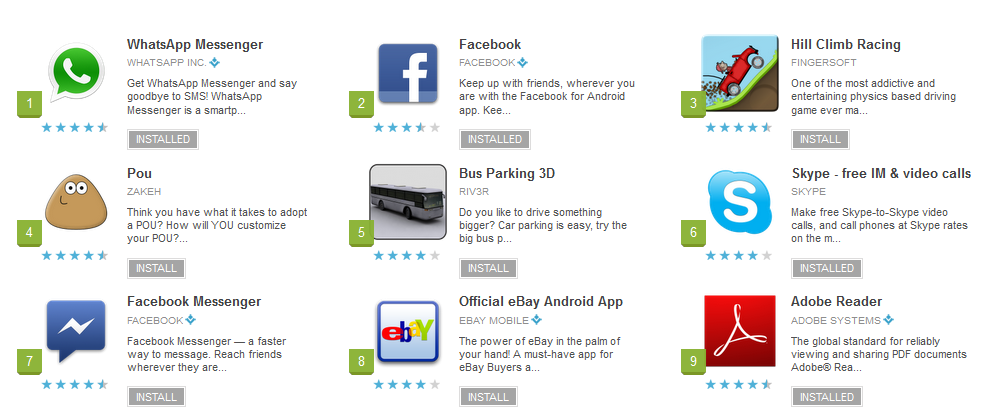
Task: Open the WhatsApp Messenger app icon
Action: tap(76, 73)
